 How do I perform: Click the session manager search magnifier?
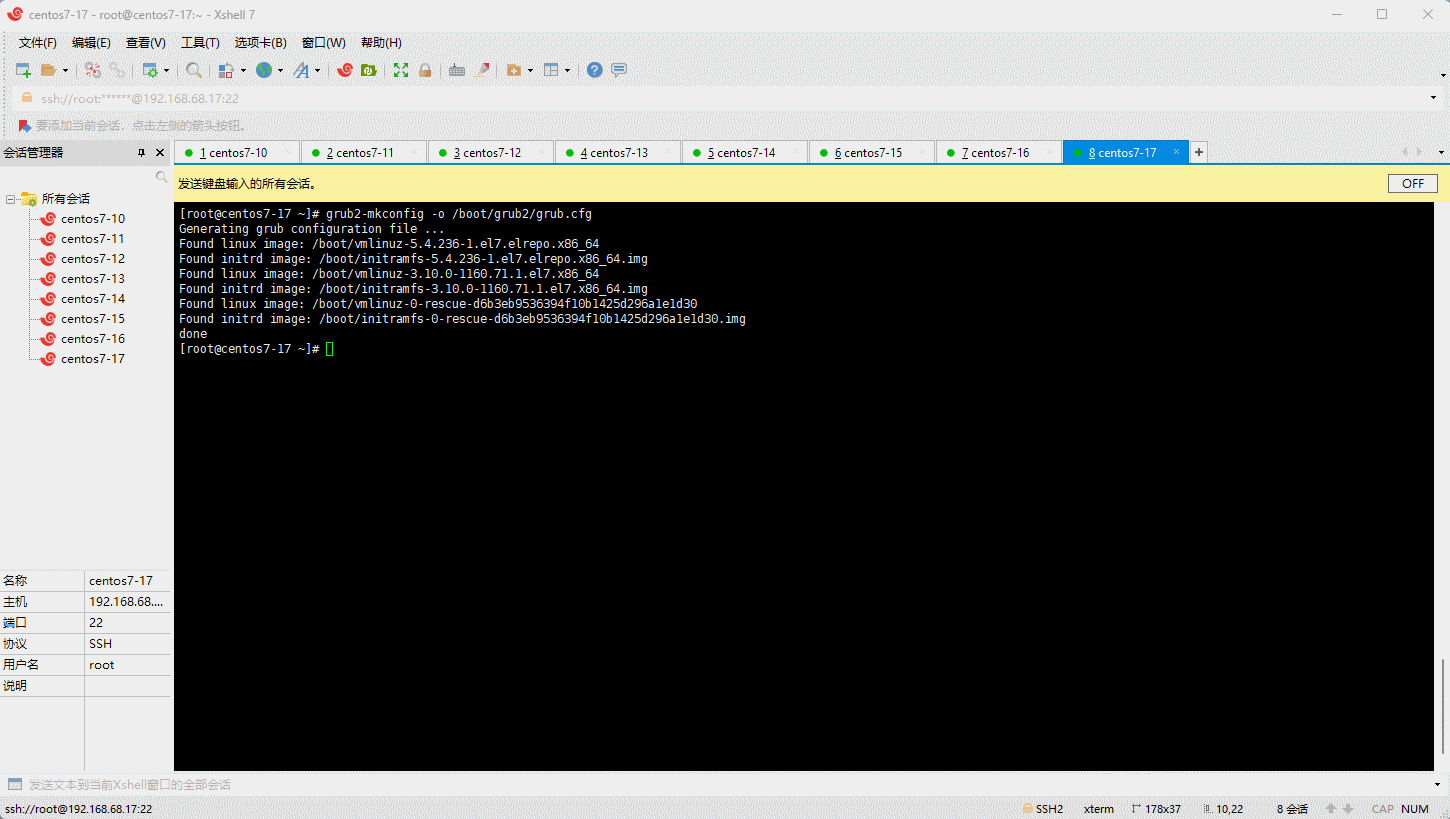[x=161, y=177]
